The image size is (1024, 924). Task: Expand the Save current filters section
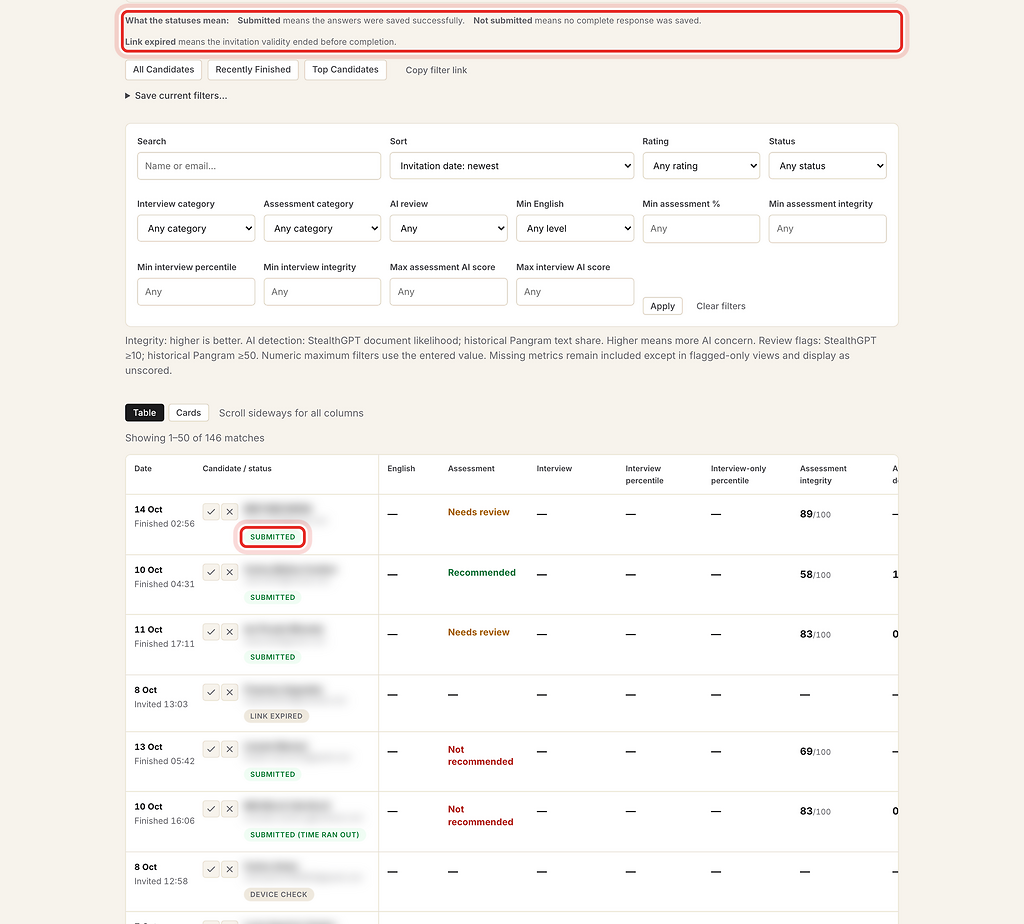[176, 95]
